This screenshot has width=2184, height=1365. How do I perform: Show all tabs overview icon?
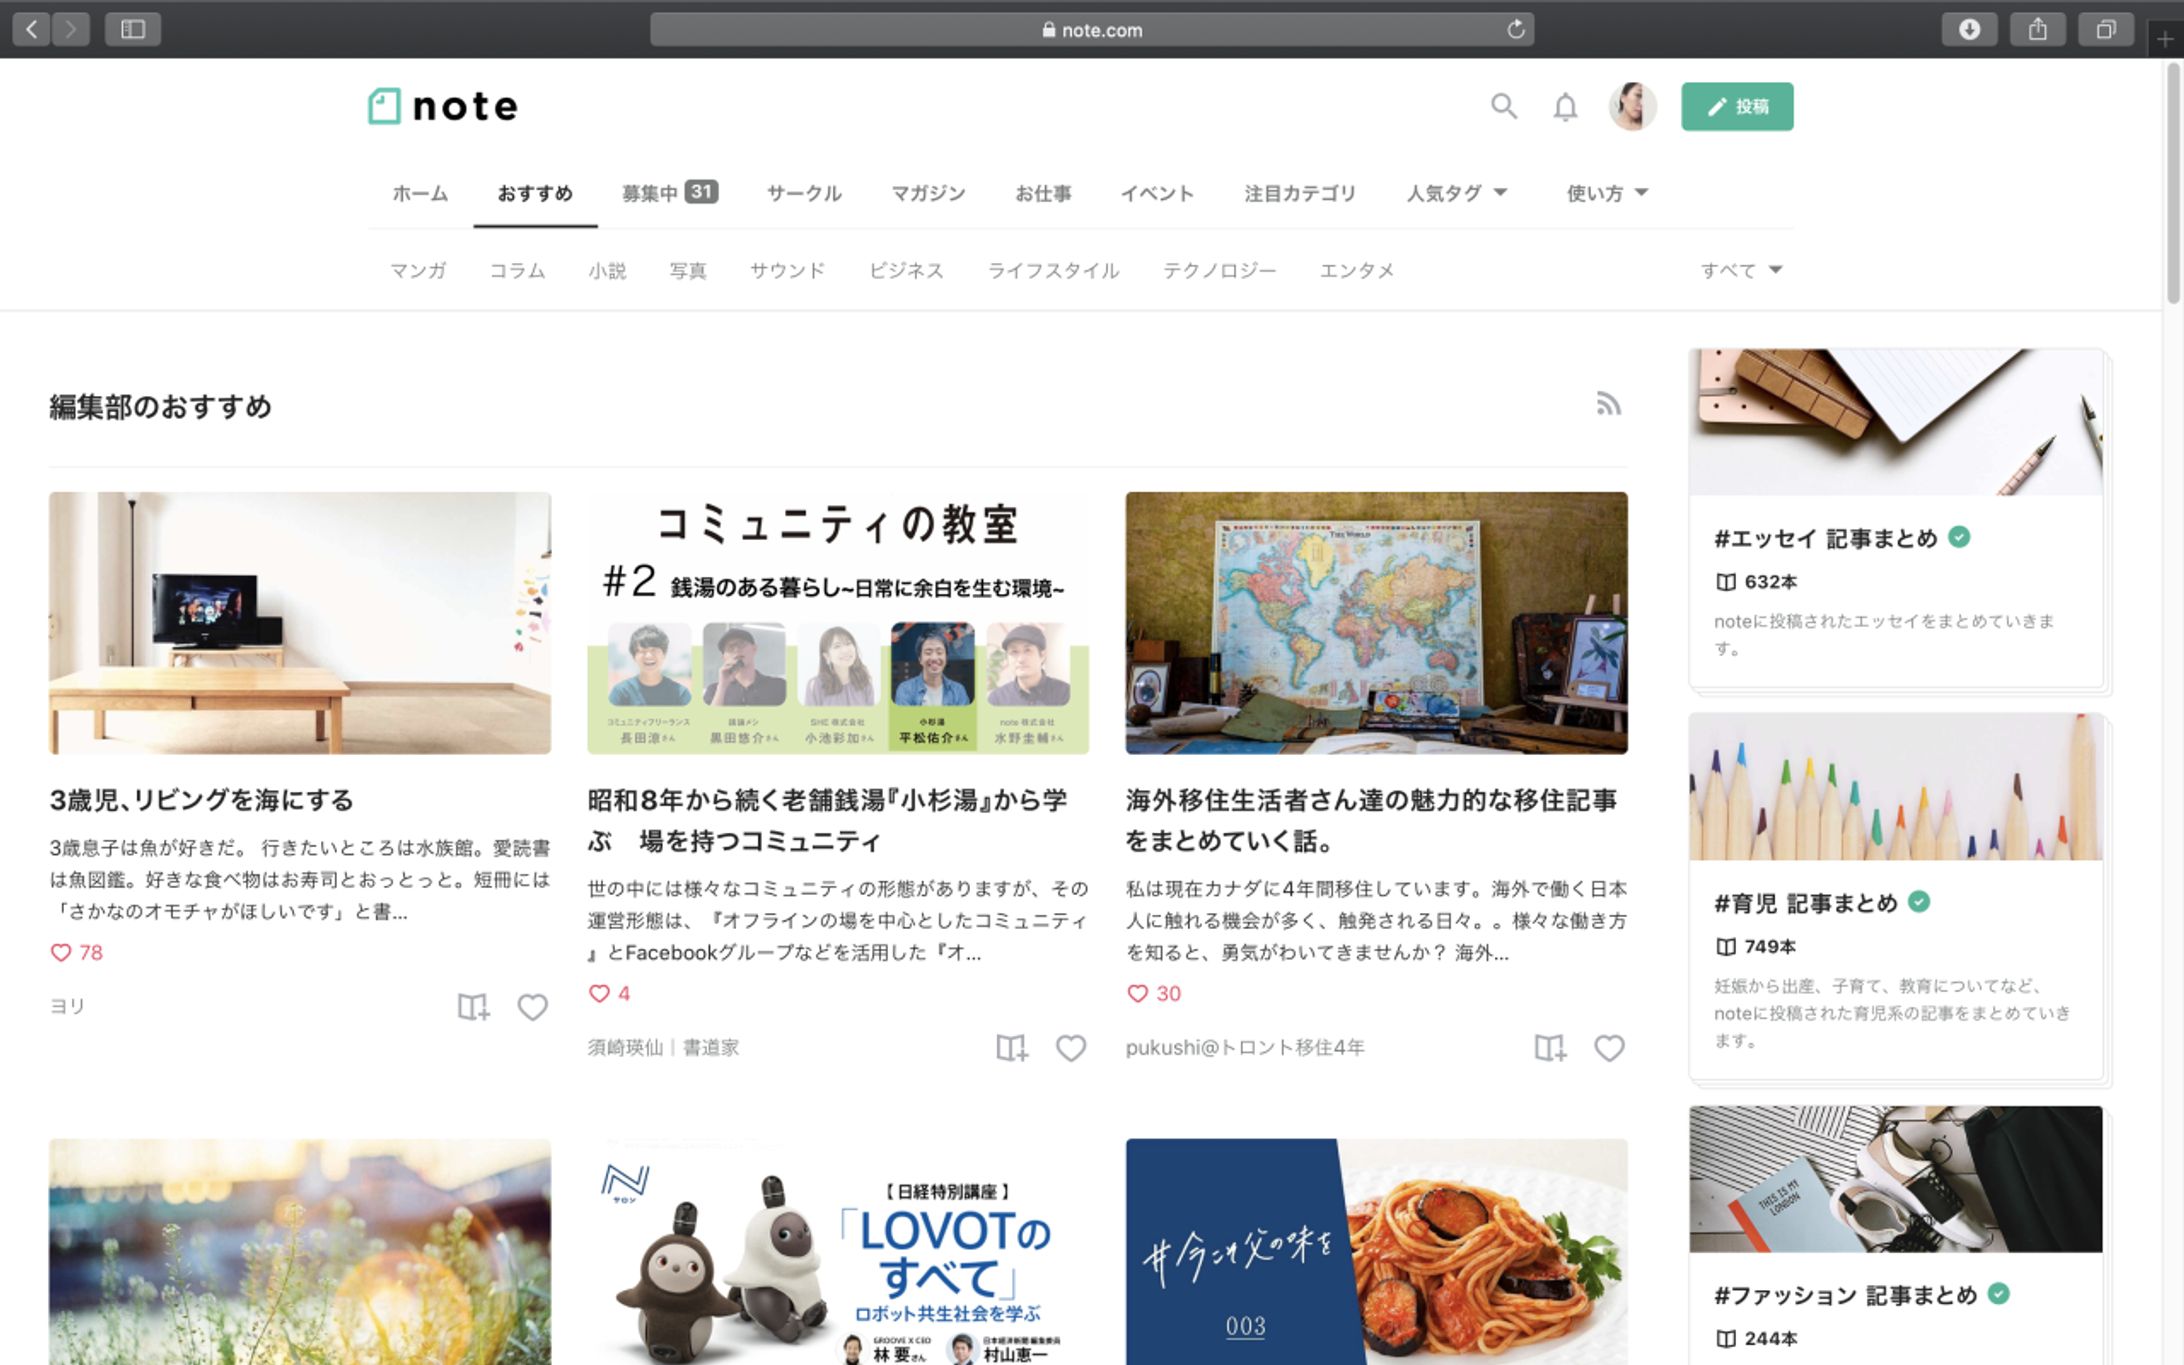[x=2105, y=30]
